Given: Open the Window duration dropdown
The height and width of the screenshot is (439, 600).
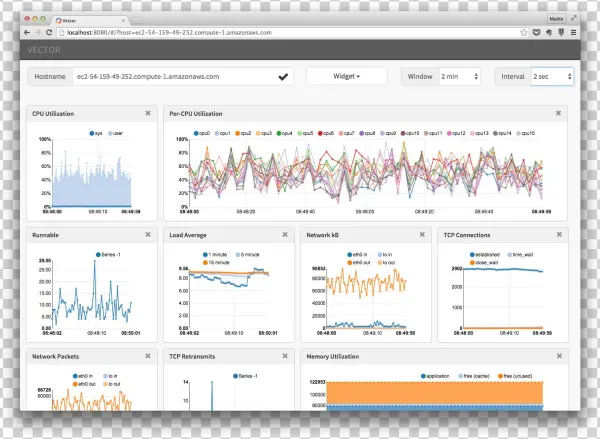Looking at the screenshot, I should (460, 77).
